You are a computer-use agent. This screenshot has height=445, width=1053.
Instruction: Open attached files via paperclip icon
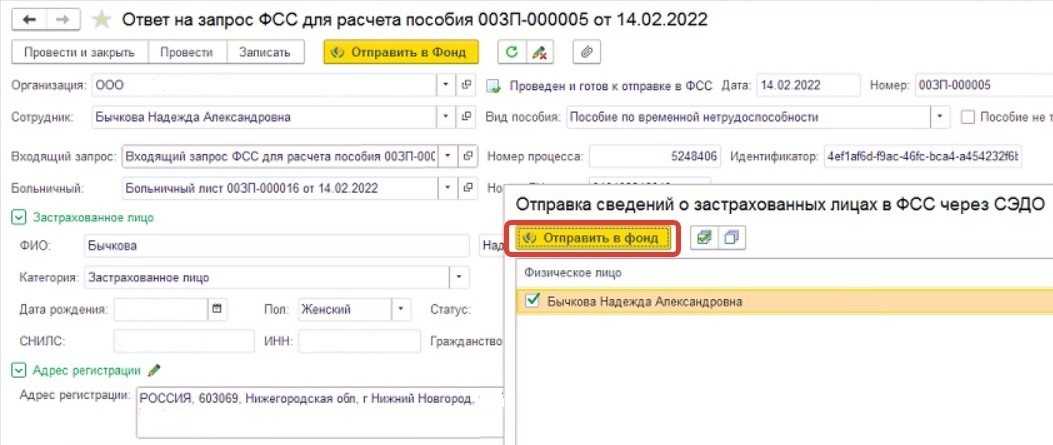pyautogui.click(x=587, y=52)
